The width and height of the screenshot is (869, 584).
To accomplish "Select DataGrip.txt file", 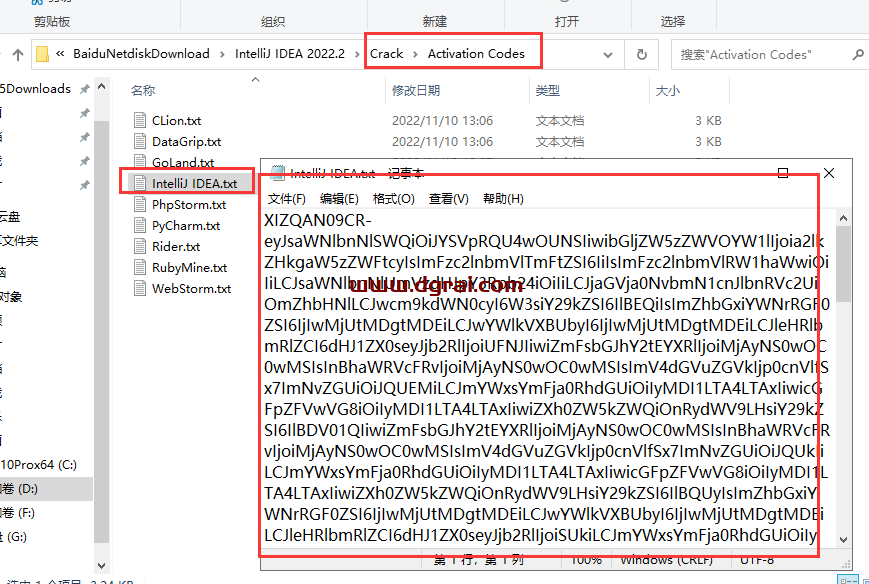I will tap(186, 141).
